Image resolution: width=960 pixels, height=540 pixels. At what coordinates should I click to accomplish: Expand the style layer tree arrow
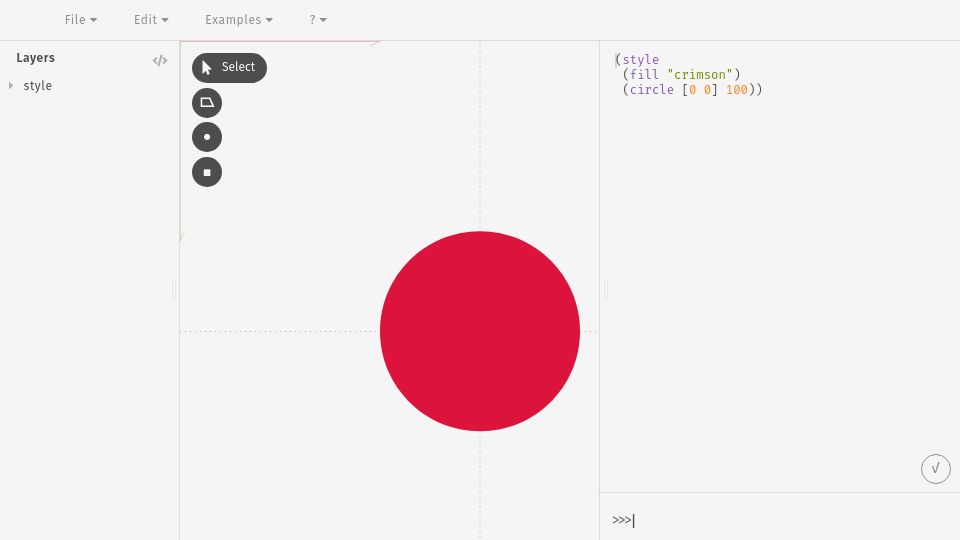tap(11, 86)
